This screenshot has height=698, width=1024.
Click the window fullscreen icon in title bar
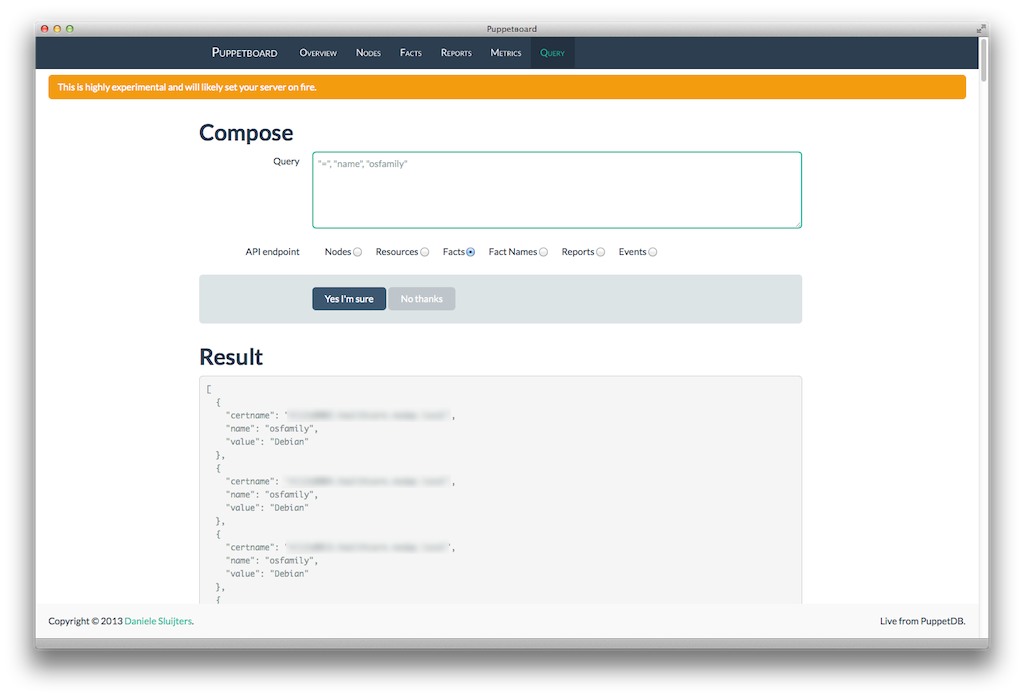[979, 29]
